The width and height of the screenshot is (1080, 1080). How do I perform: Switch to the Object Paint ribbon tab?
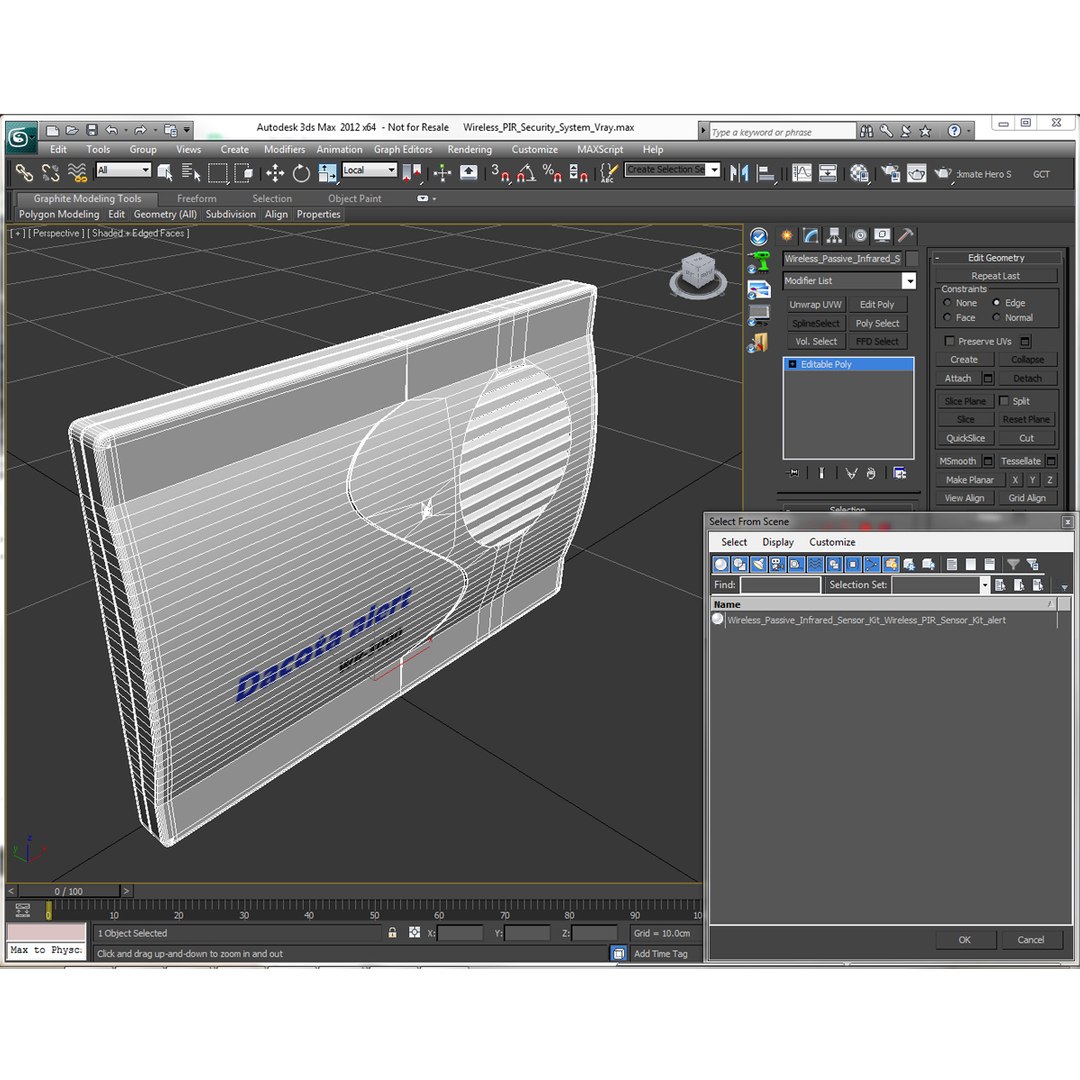pos(355,198)
